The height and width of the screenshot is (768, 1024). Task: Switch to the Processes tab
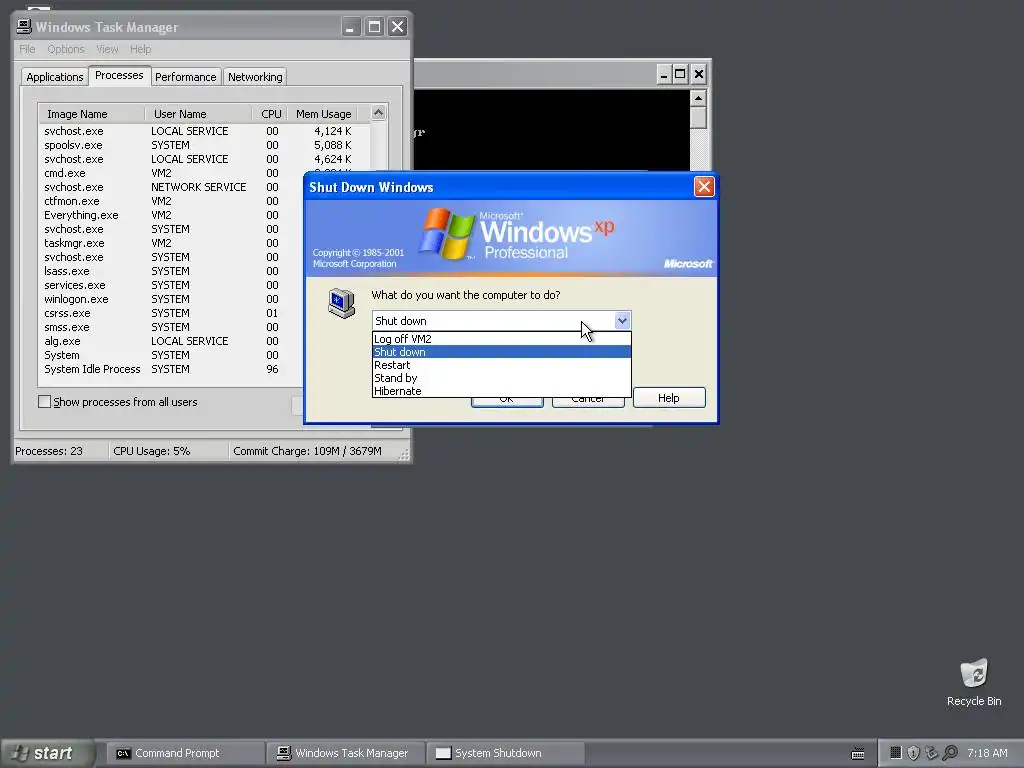pyautogui.click(x=119, y=75)
